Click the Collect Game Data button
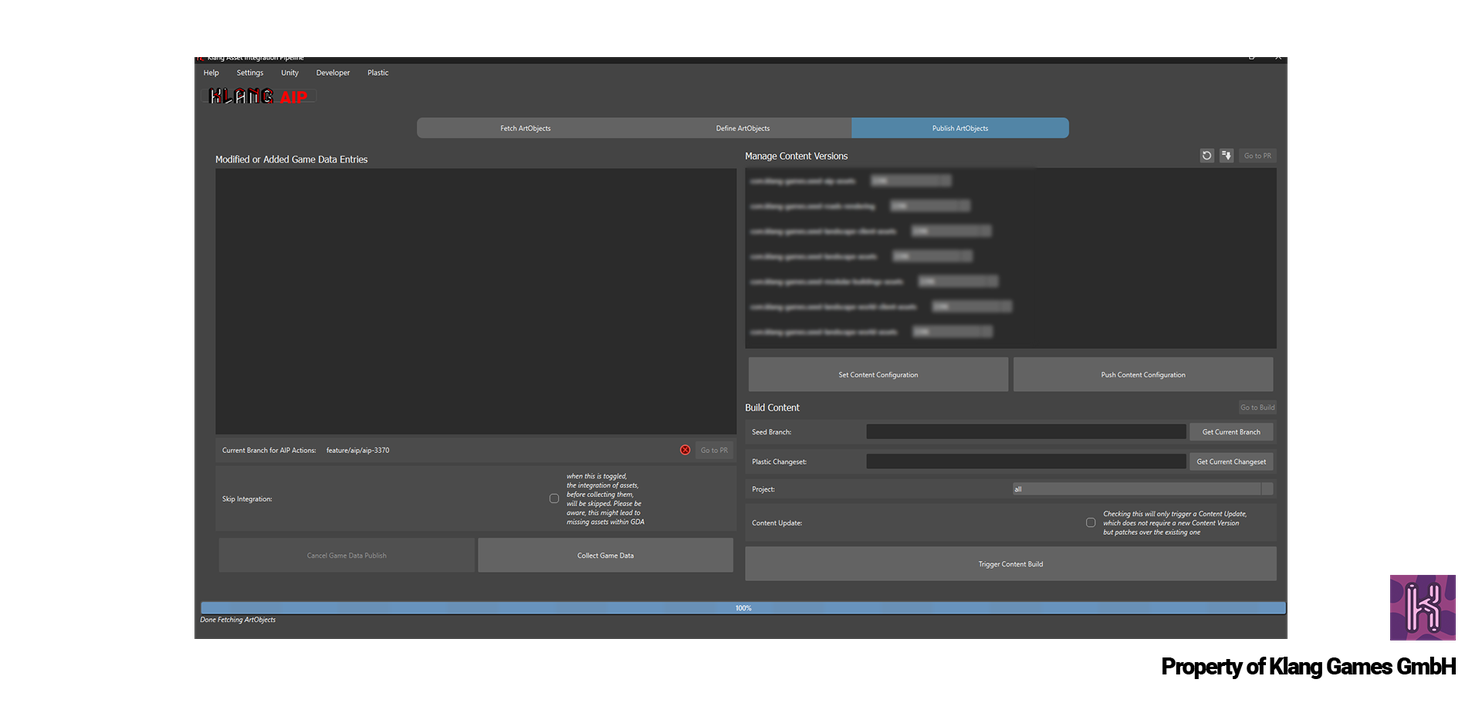Image resolution: width=1482 pixels, height=703 pixels. 605,555
